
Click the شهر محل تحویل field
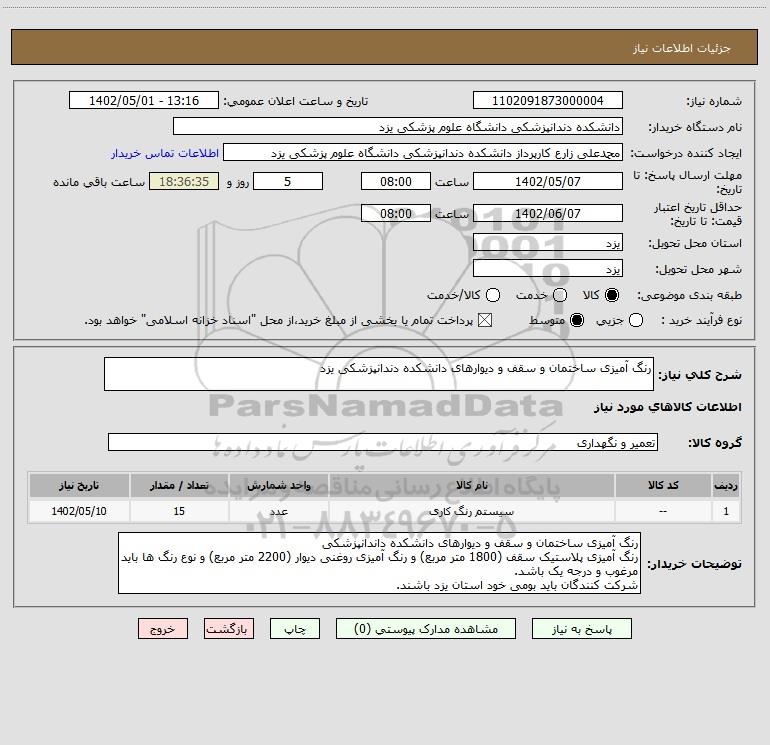[x=548, y=269]
